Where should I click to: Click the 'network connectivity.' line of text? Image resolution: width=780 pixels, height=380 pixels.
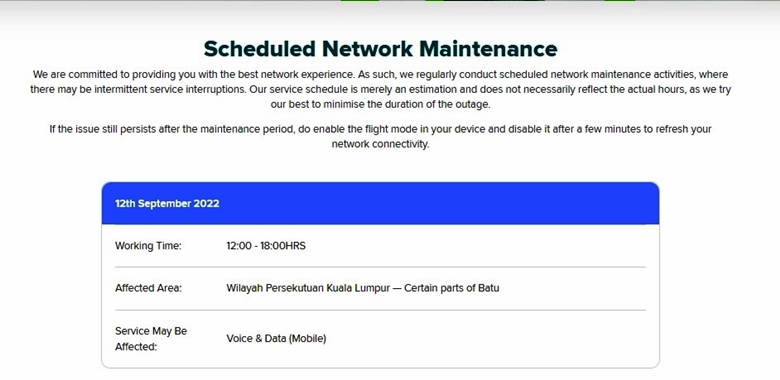(381, 144)
